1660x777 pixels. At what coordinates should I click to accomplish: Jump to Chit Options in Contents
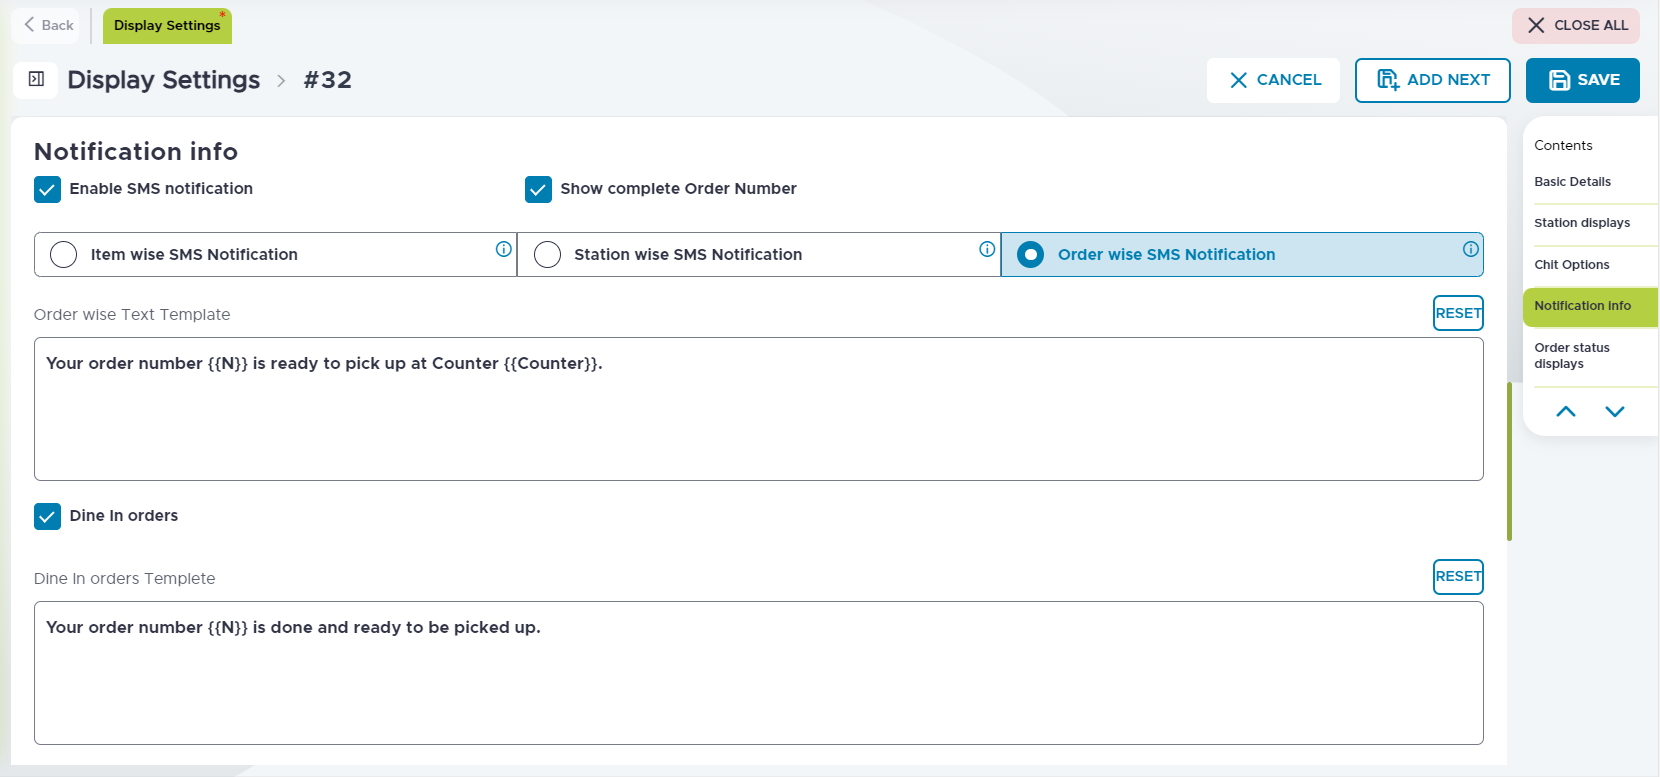coord(1571,265)
